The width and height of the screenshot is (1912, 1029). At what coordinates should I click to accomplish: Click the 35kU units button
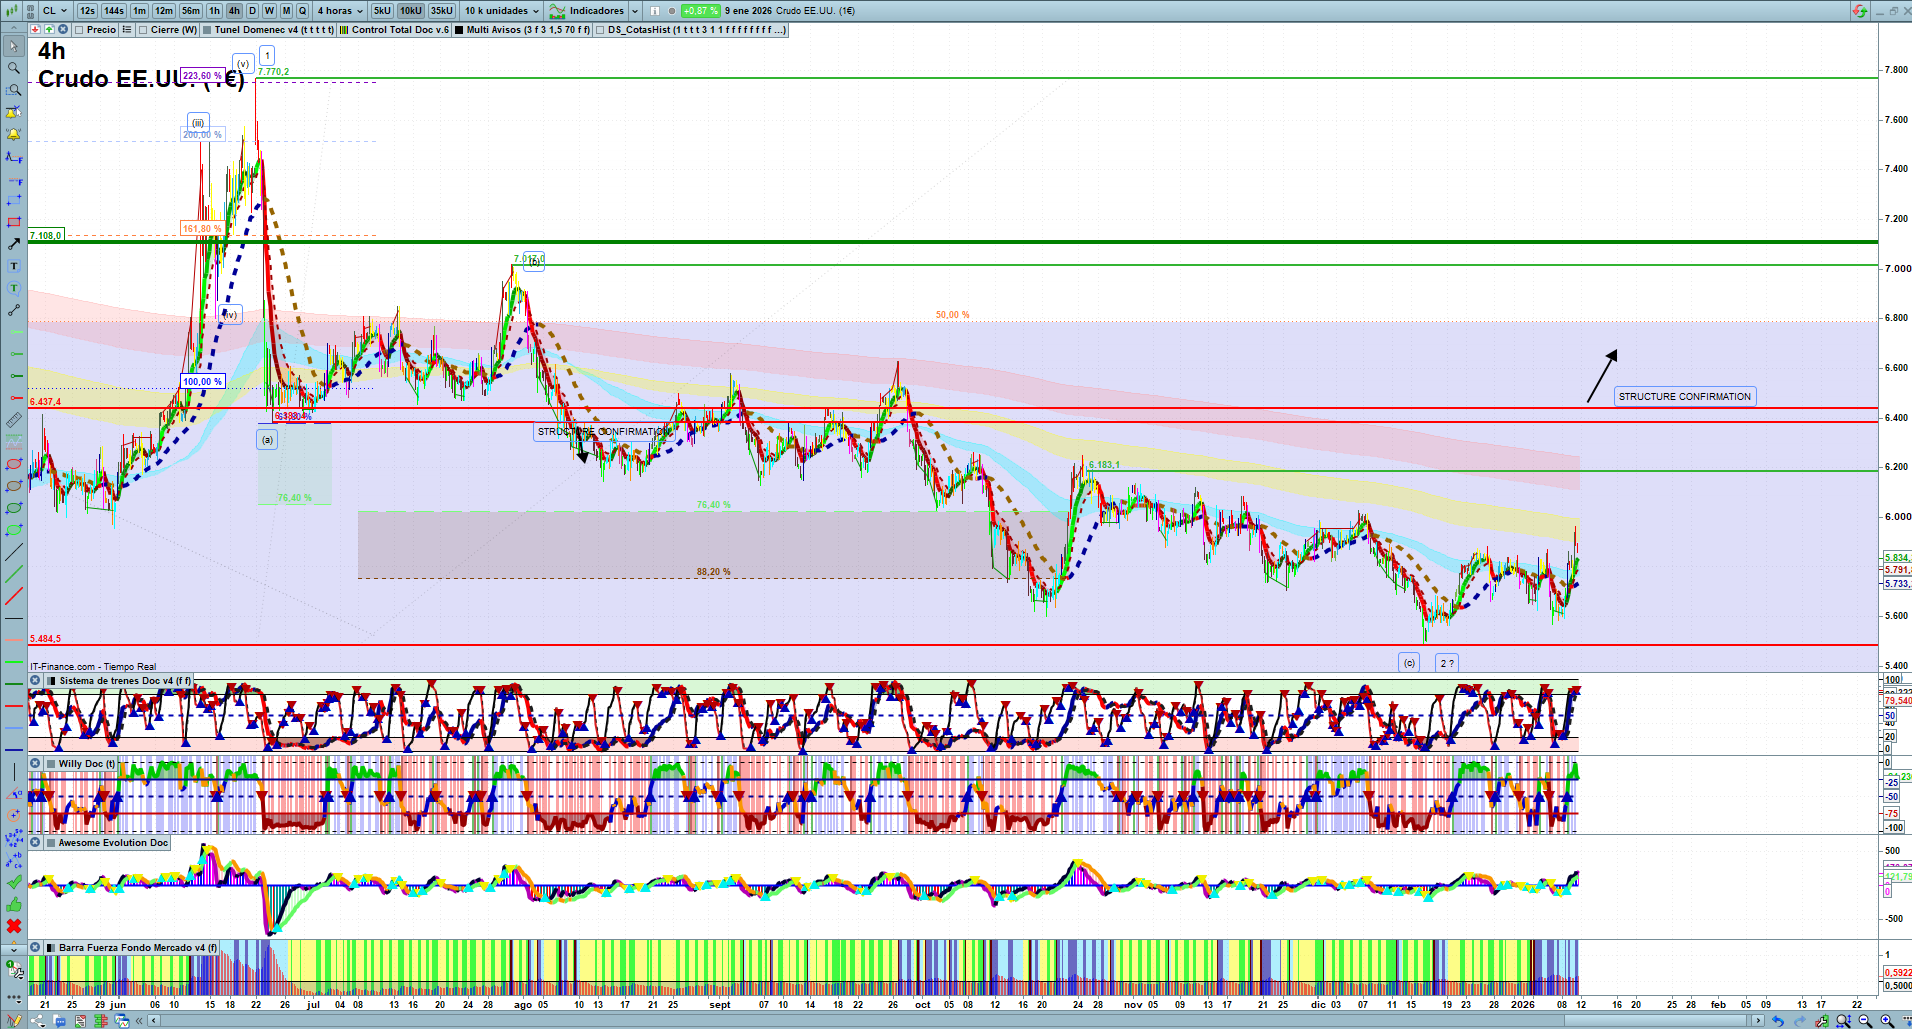point(442,11)
